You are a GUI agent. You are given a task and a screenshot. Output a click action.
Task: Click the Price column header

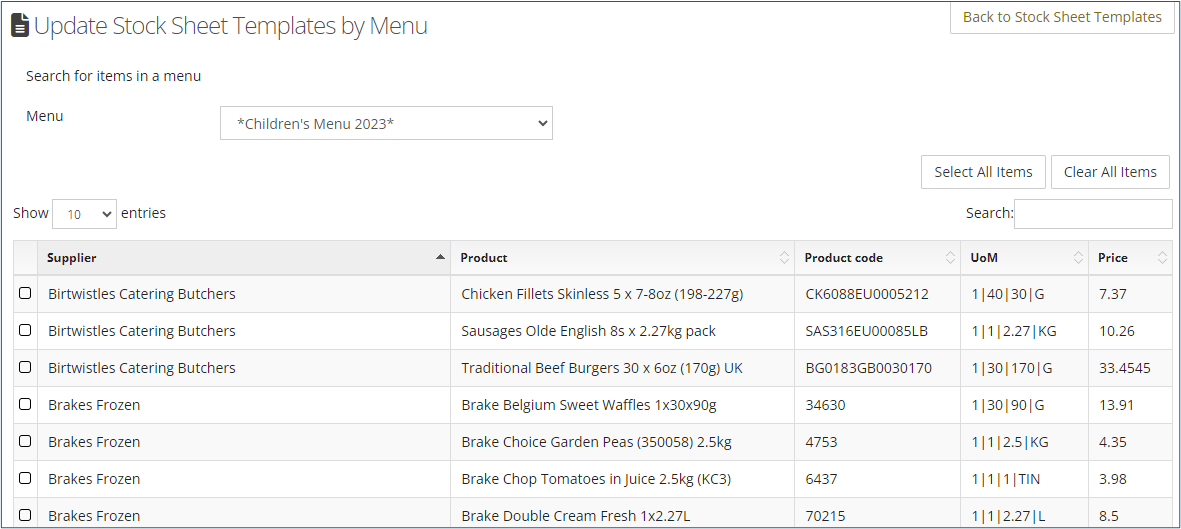point(1131,258)
